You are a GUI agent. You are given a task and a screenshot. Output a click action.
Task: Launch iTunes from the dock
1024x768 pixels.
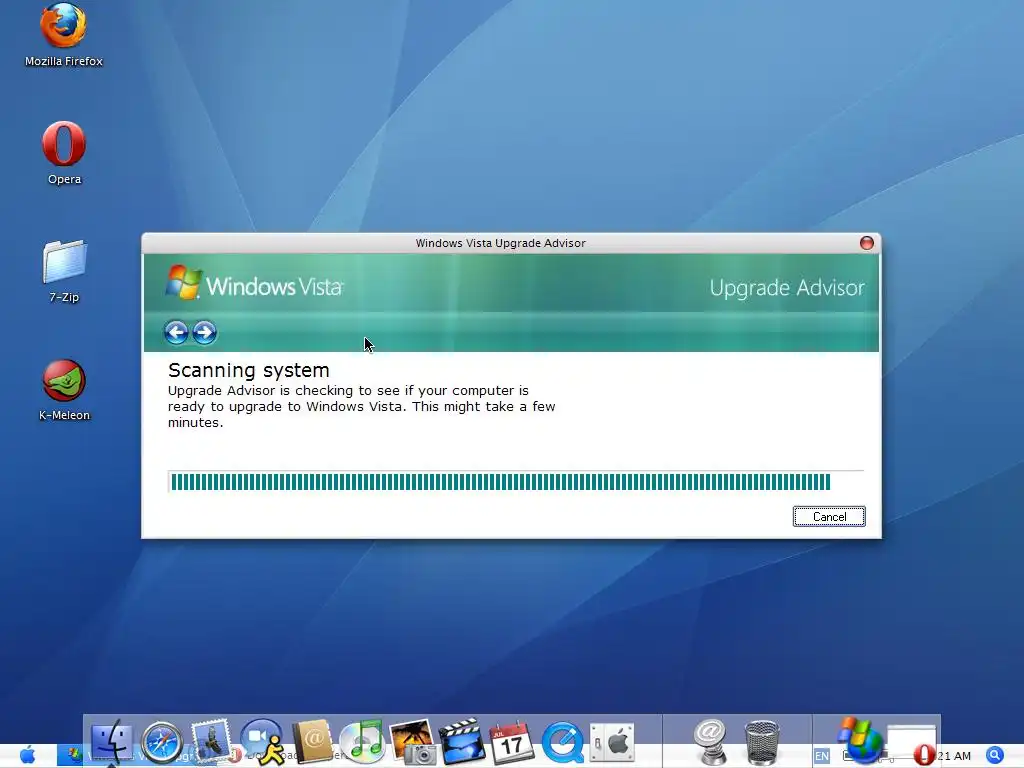click(x=362, y=741)
